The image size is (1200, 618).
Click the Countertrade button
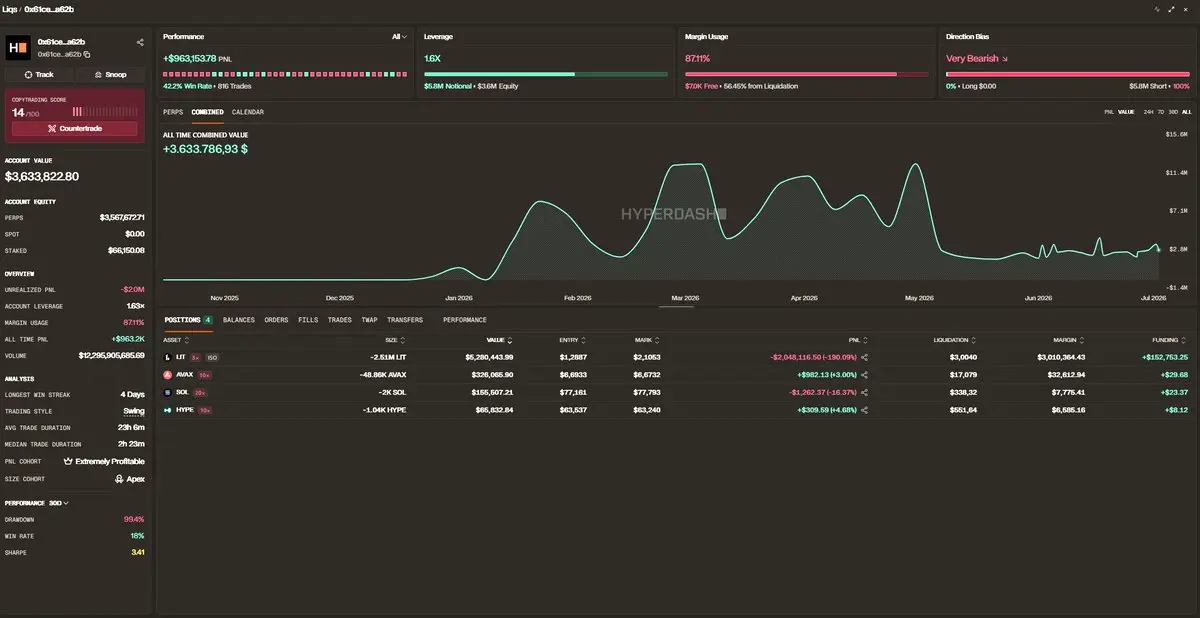coord(75,129)
